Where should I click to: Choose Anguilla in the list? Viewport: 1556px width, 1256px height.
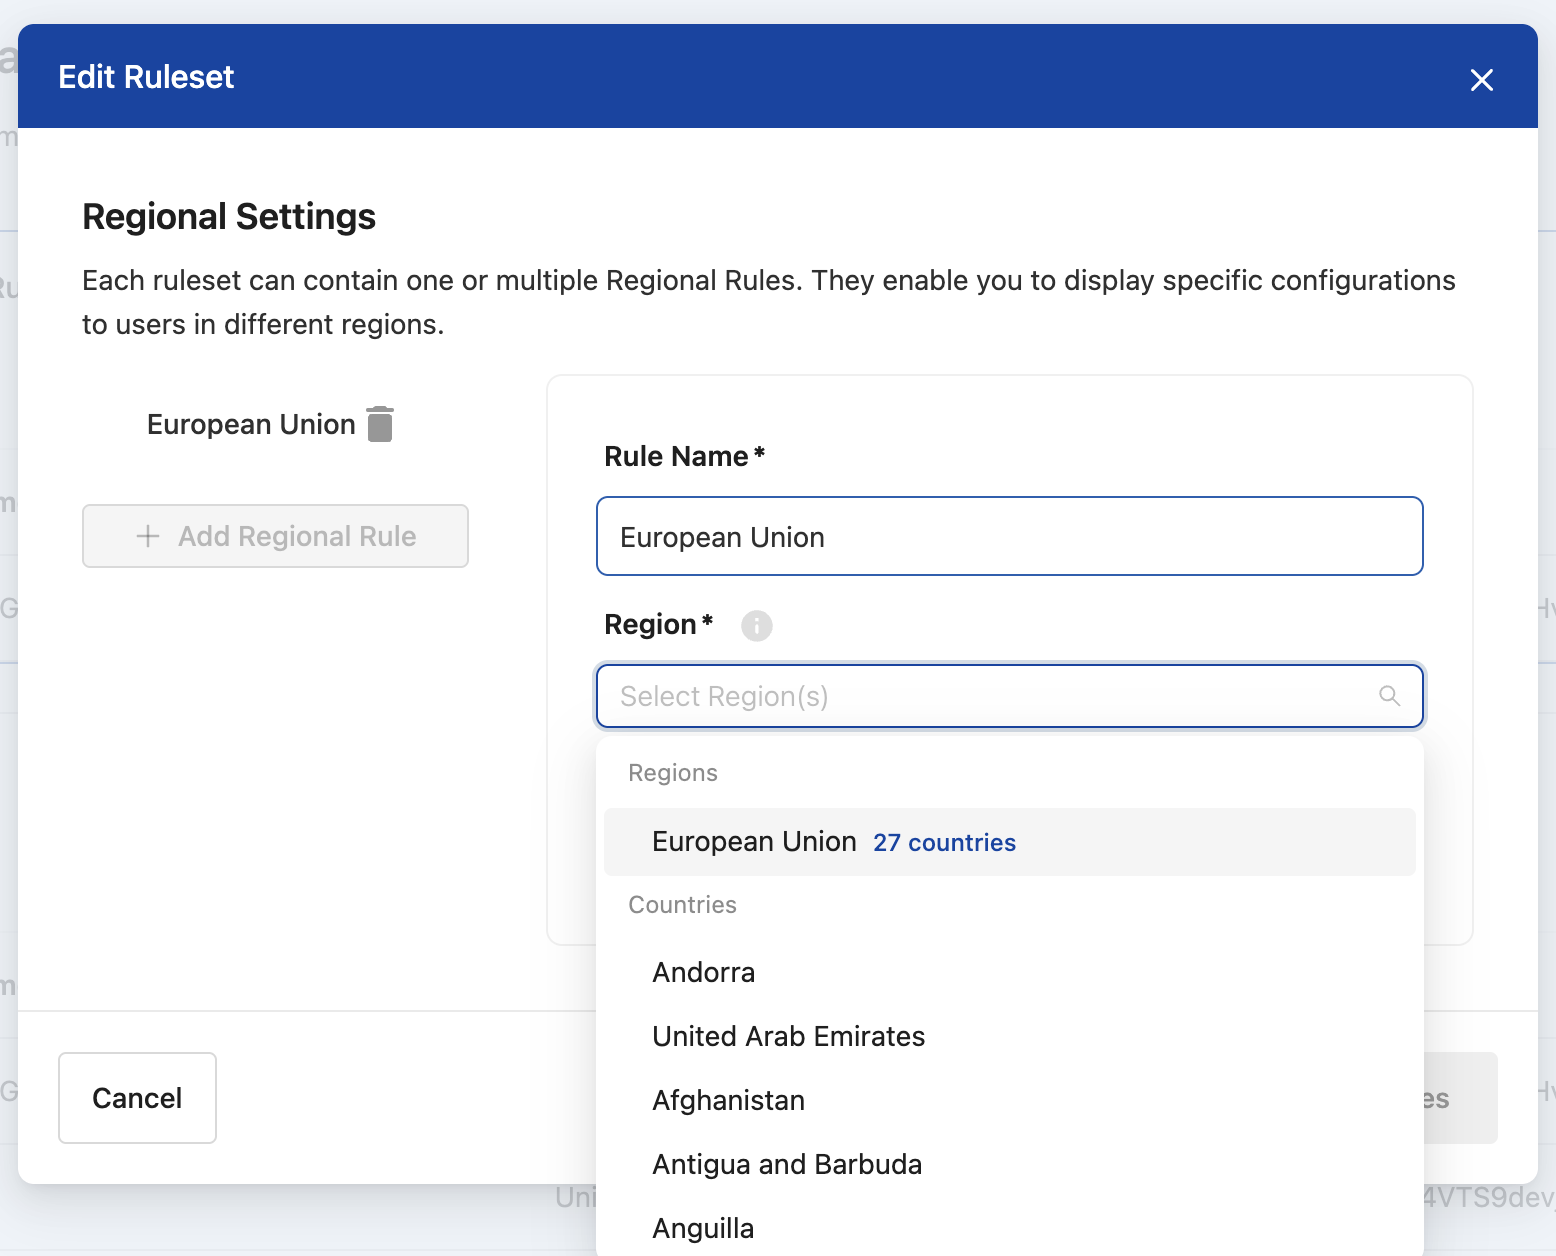(1010, 1228)
